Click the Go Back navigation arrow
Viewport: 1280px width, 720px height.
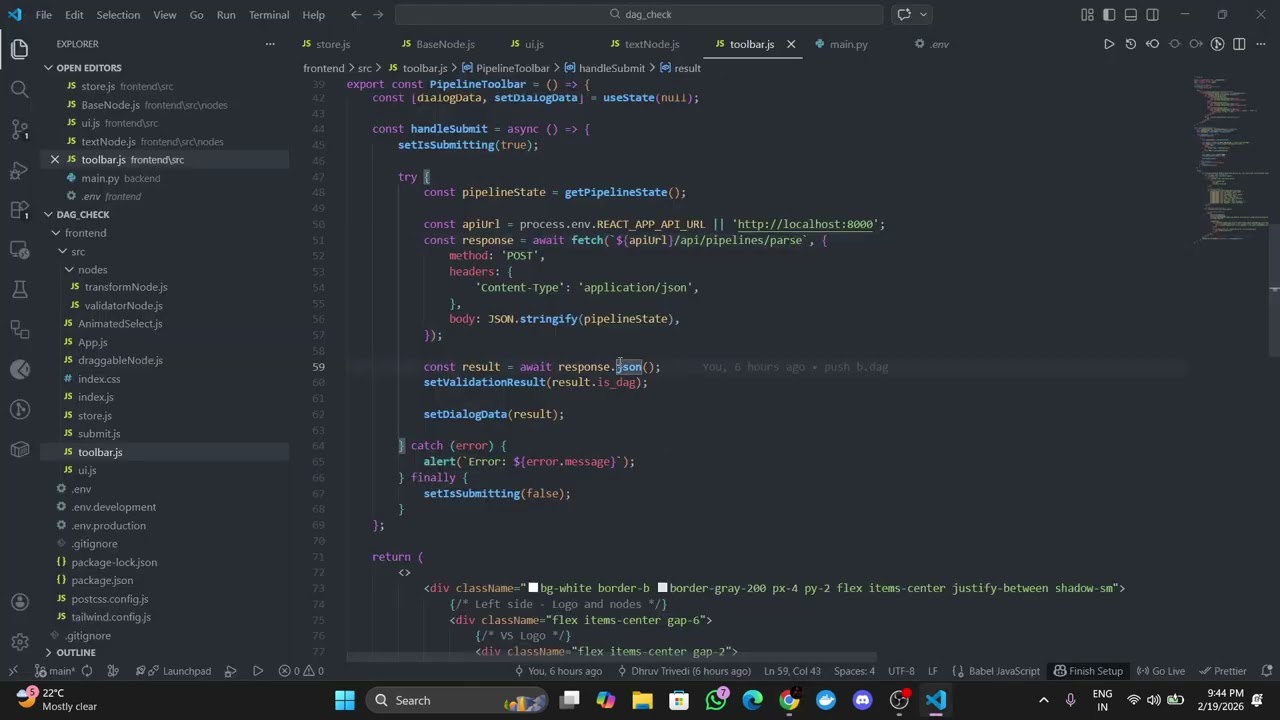pos(356,15)
